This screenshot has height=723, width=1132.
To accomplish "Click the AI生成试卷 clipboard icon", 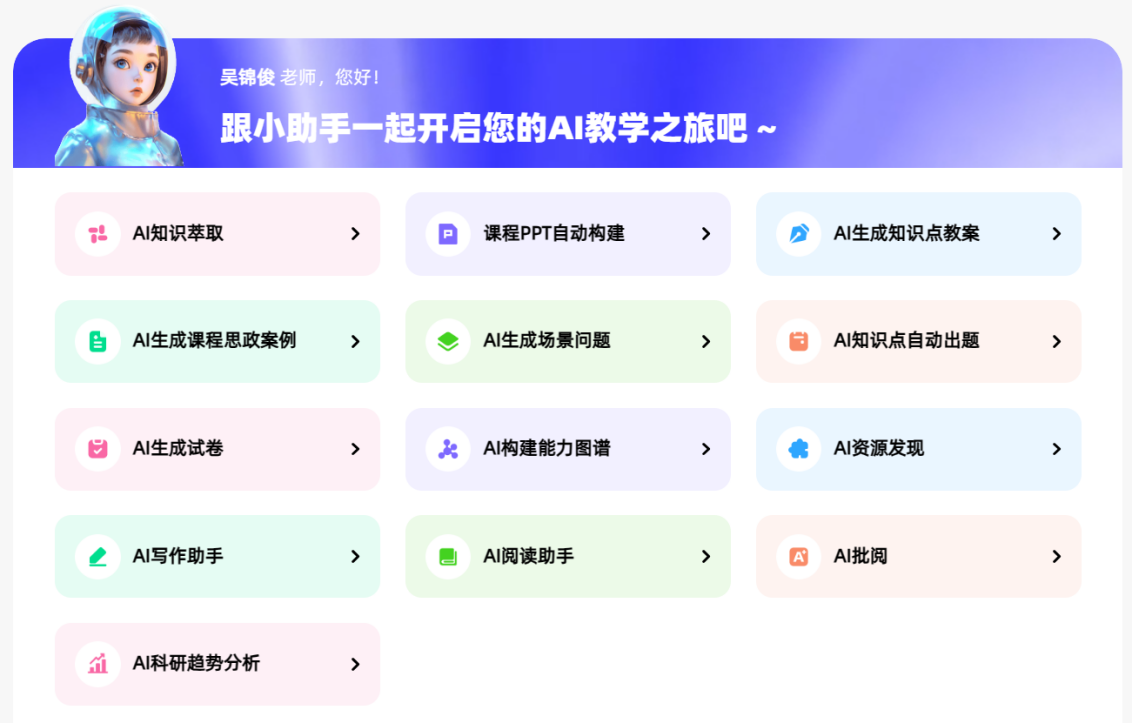I will tap(98, 449).
